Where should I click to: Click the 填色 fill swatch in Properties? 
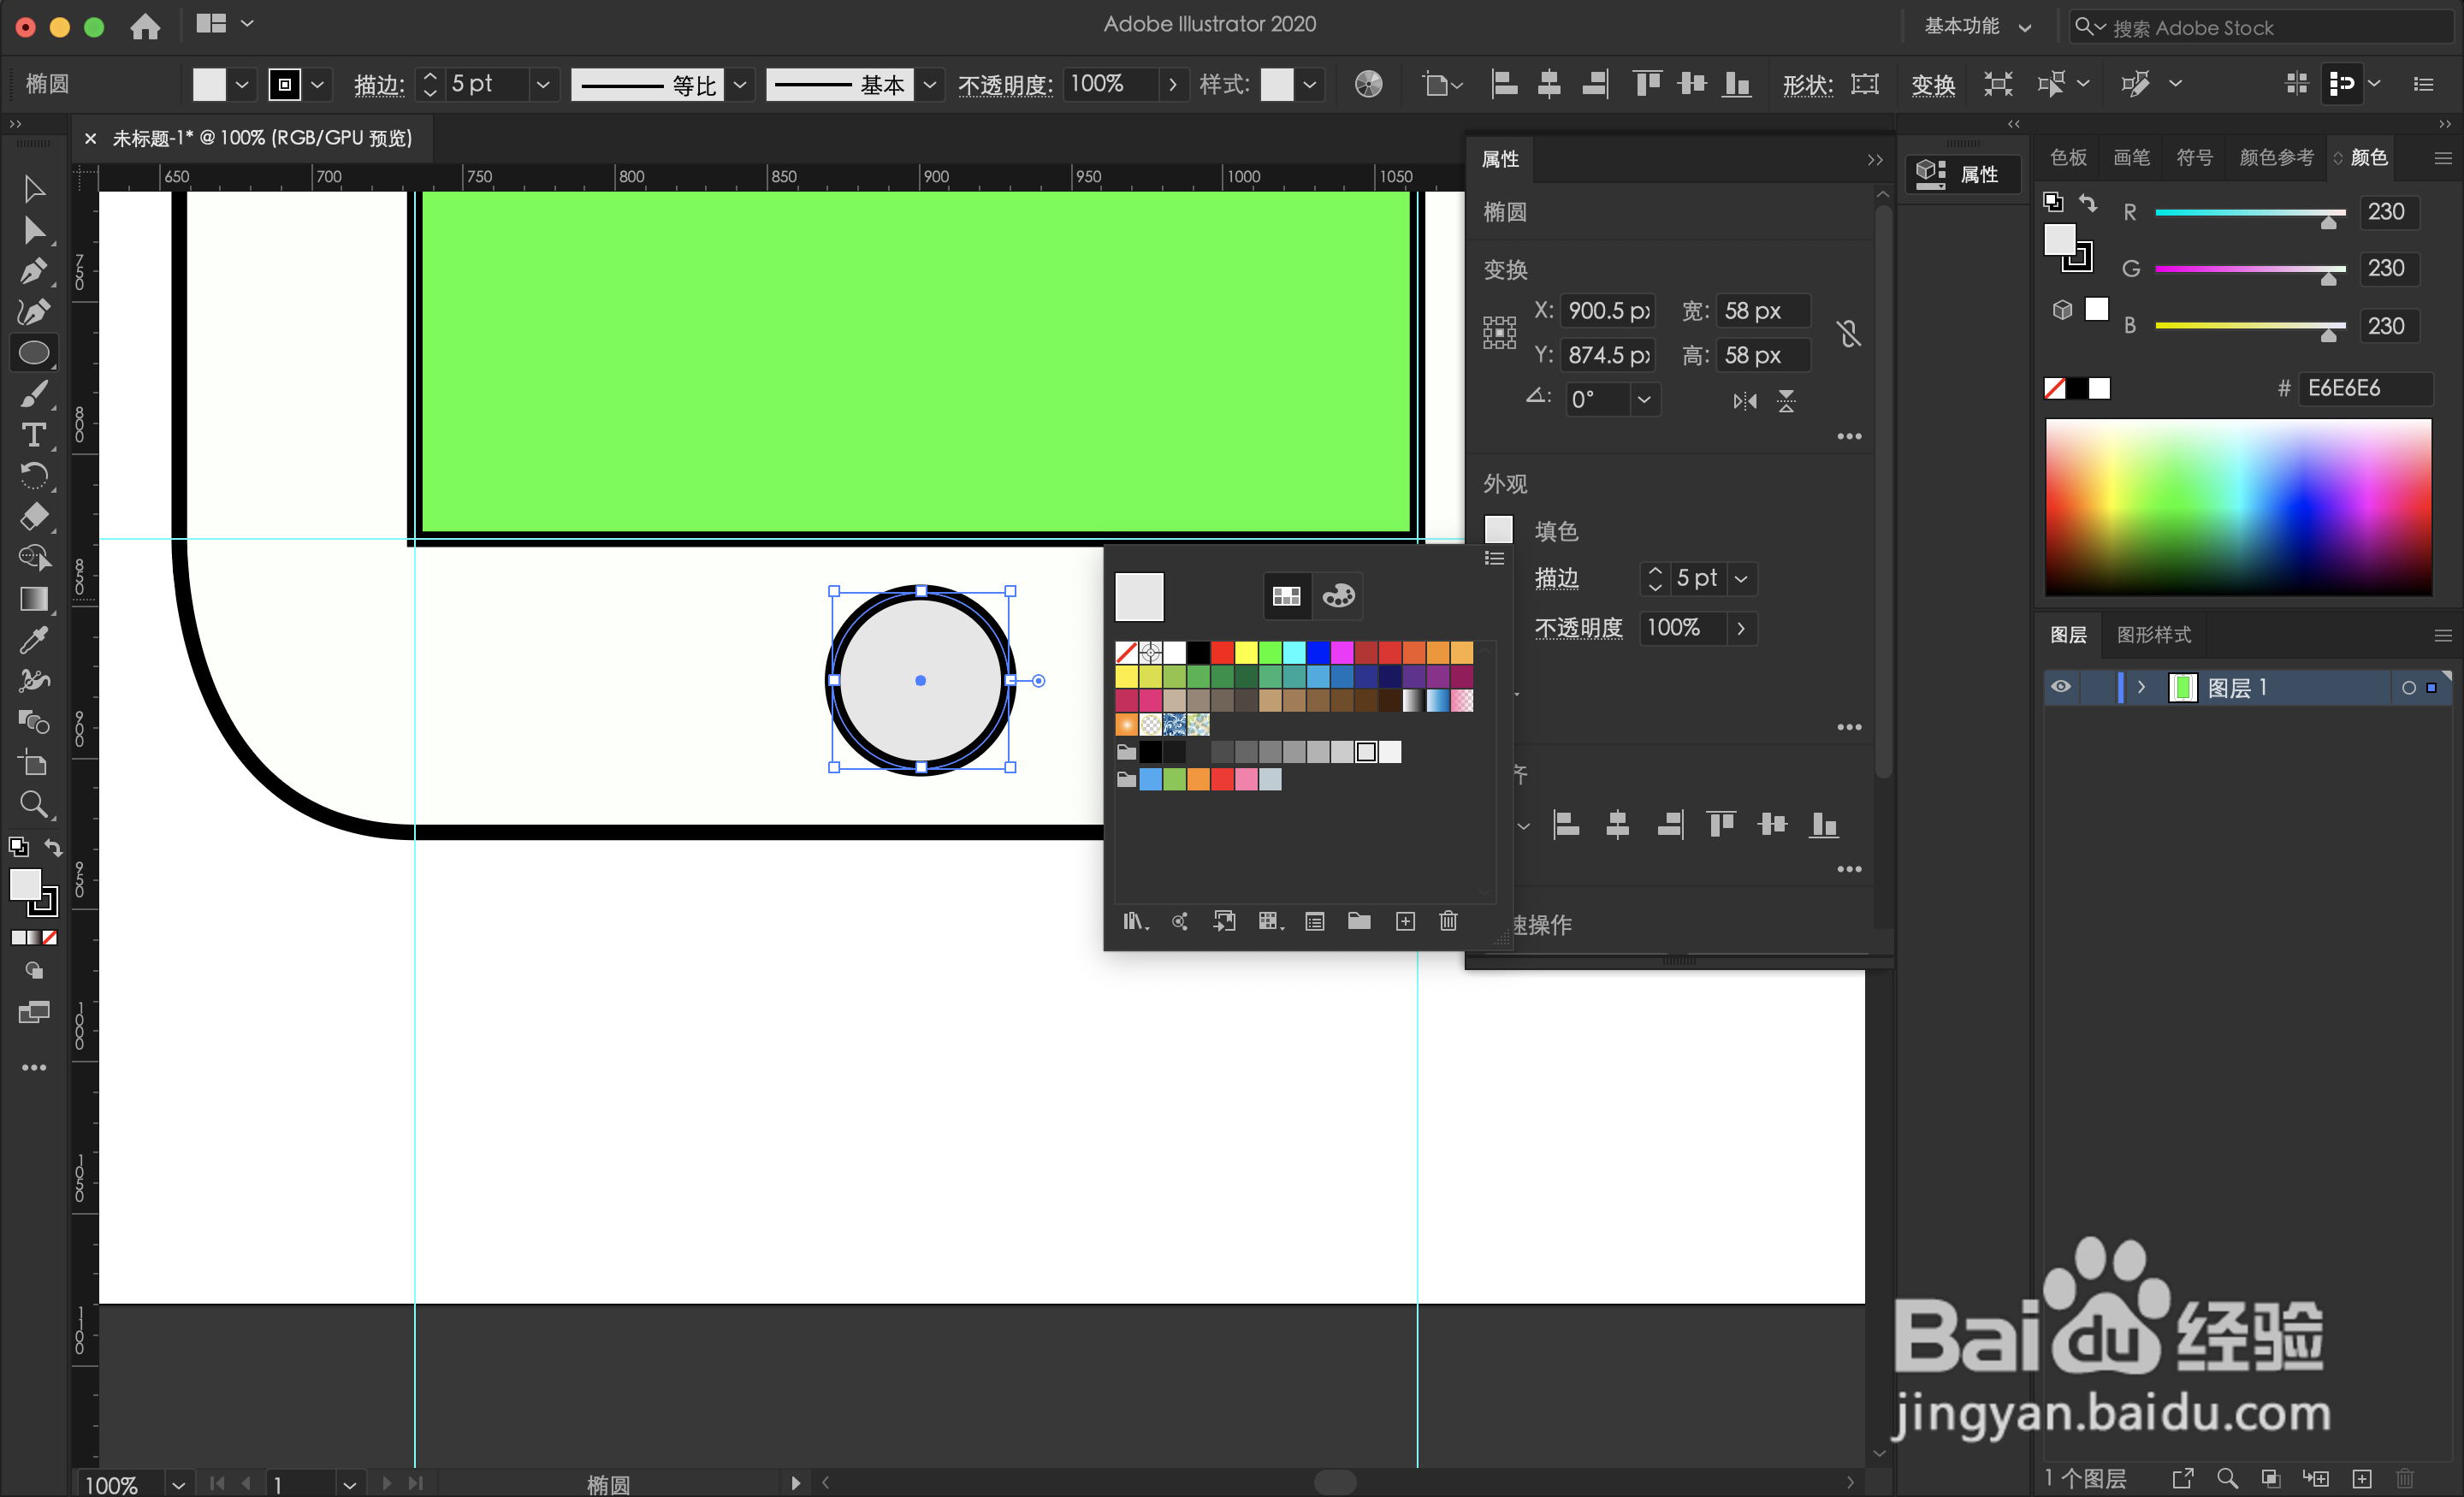1499,530
